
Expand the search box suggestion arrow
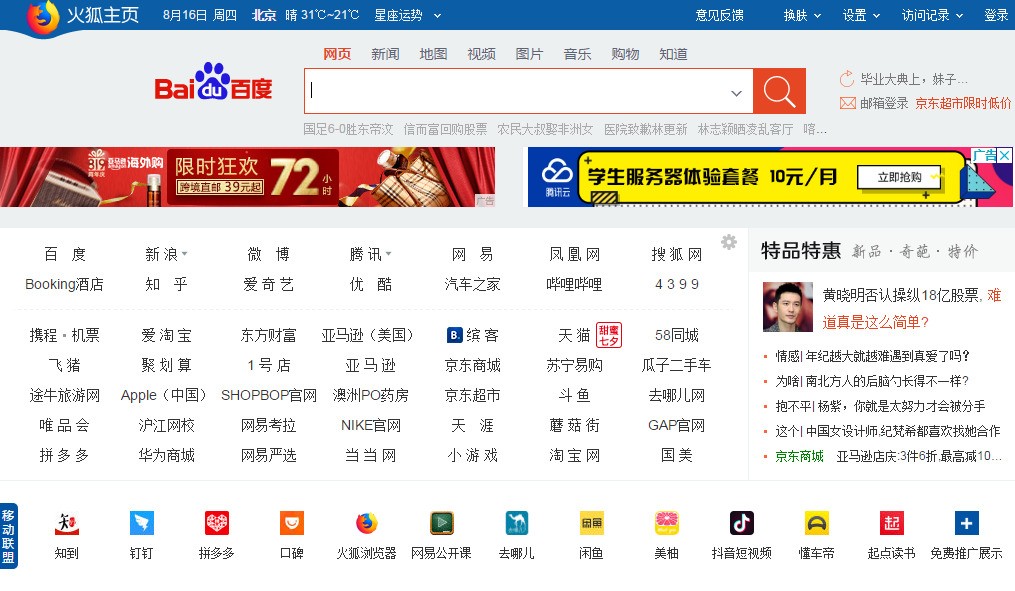tap(736, 93)
